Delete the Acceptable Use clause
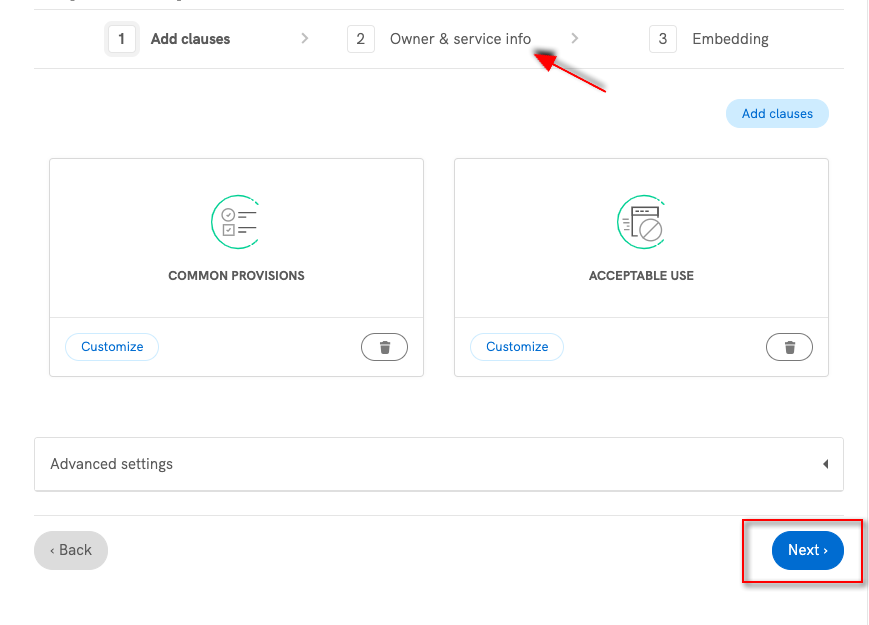The height and width of the screenshot is (625, 869). click(x=789, y=347)
